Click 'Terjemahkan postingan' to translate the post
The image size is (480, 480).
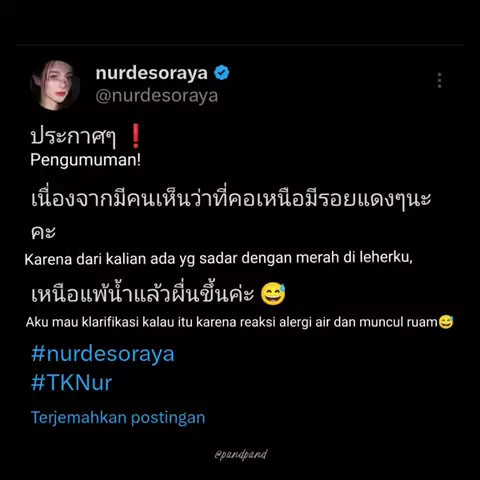118,418
